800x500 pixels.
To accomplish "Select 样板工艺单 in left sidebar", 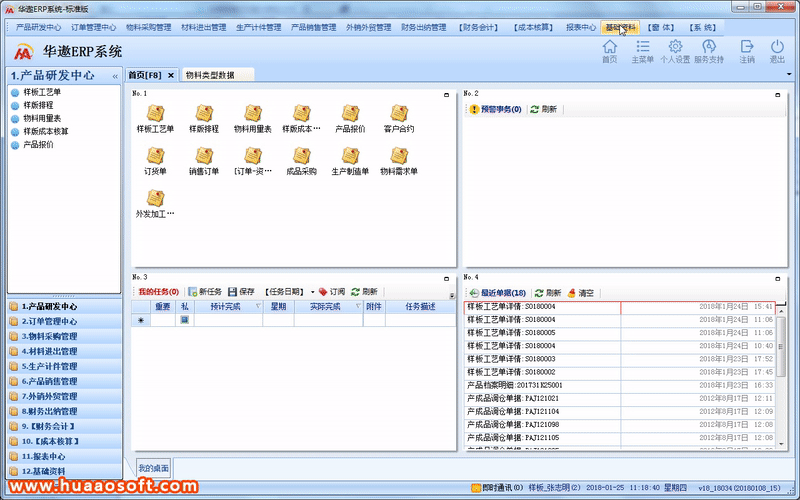I will 42,92.
